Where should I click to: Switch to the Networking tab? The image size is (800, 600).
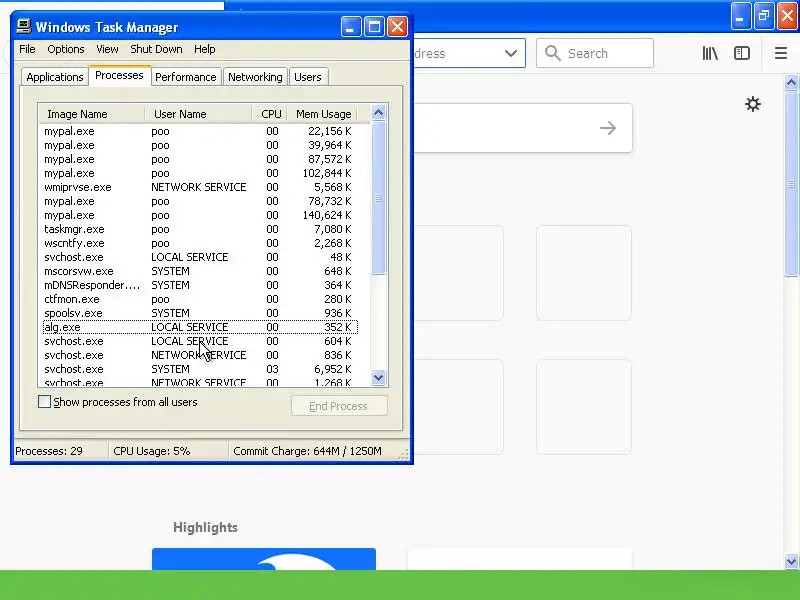(x=255, y=77)
